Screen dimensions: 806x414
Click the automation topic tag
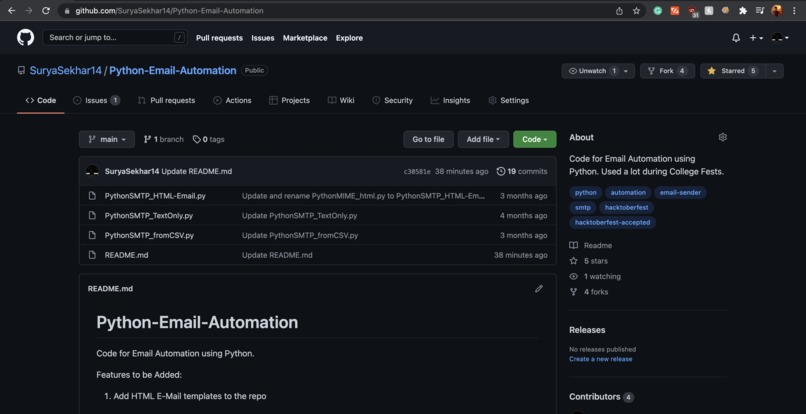tap(628, 192)
